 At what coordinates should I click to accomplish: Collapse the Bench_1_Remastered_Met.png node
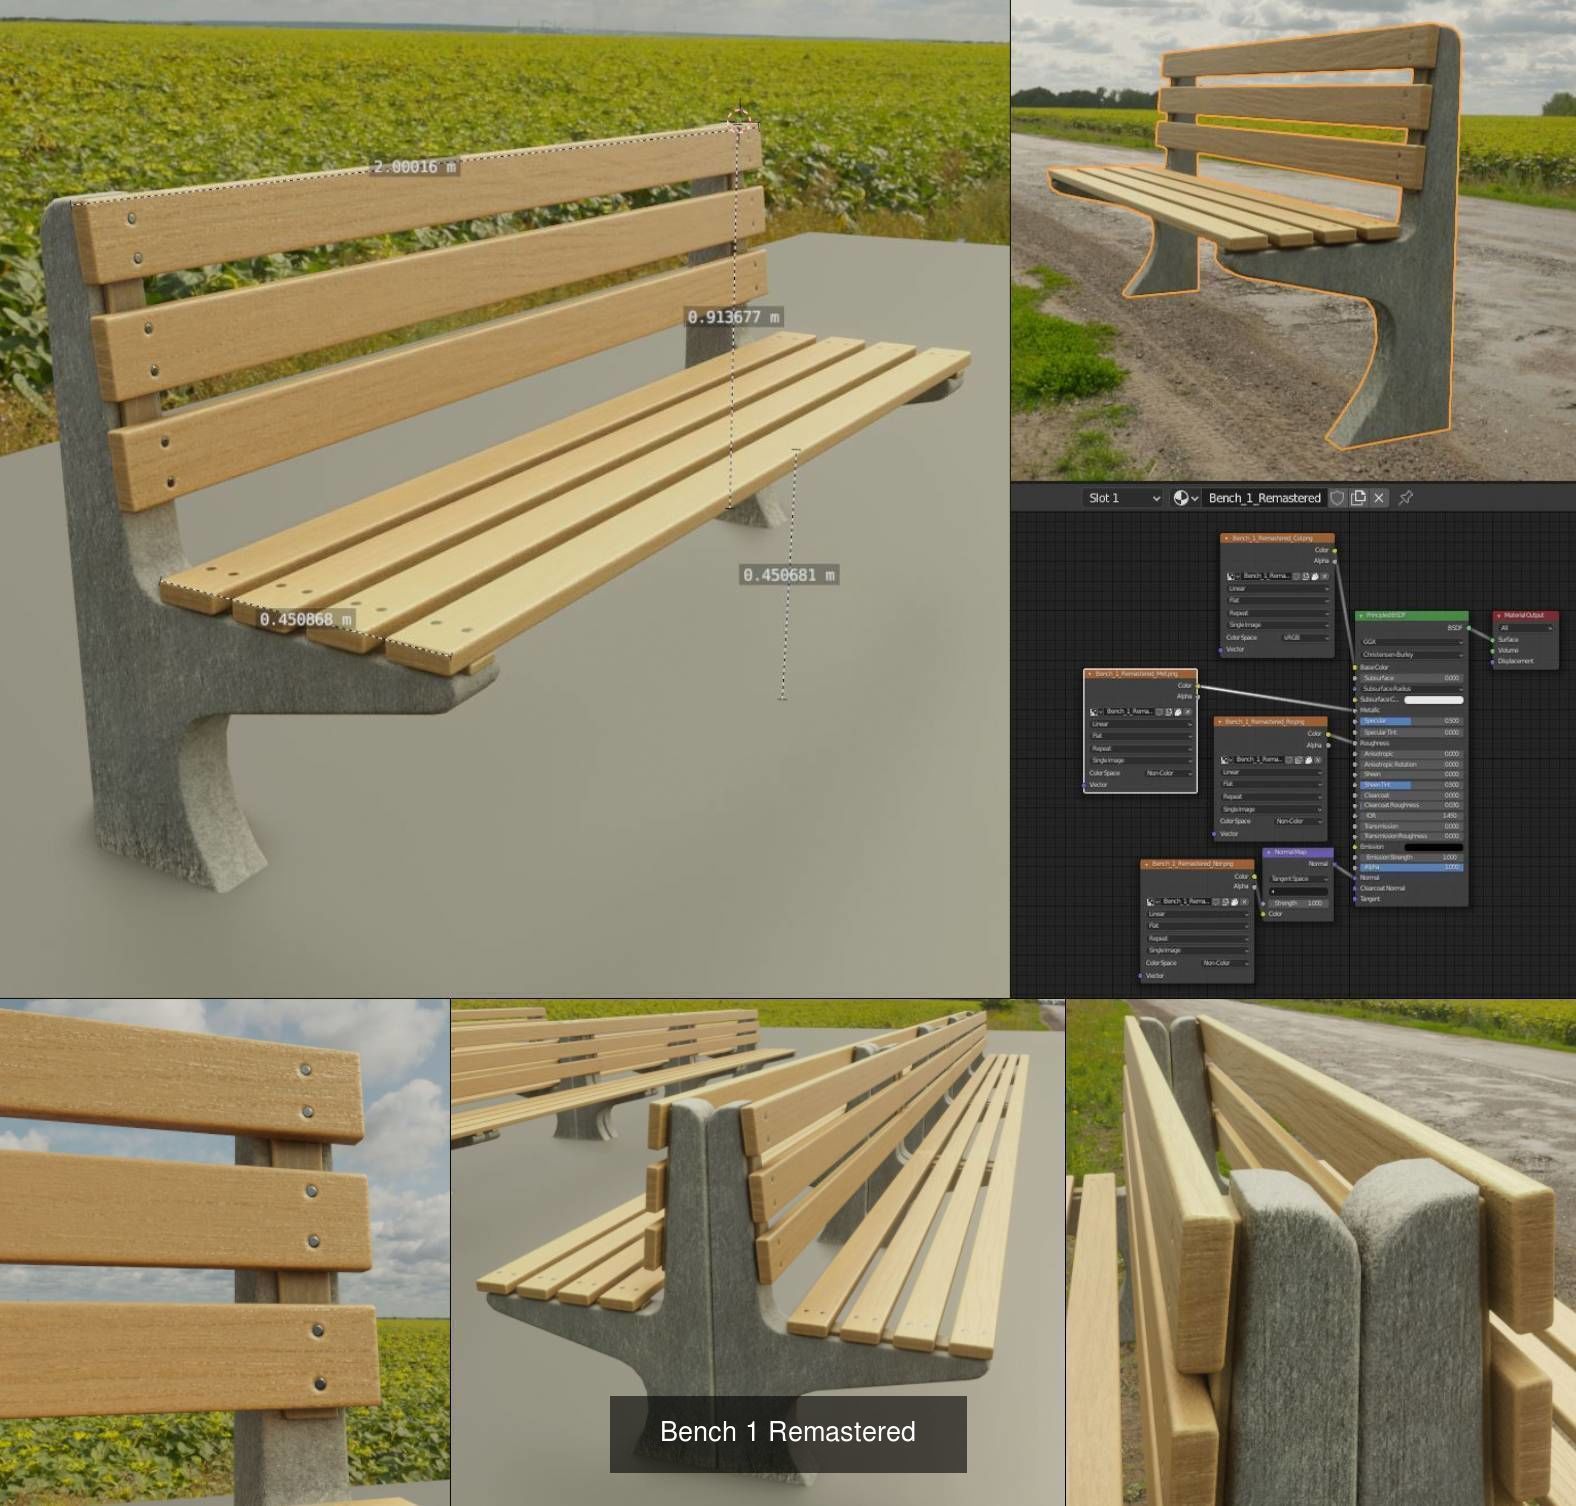1090,674
